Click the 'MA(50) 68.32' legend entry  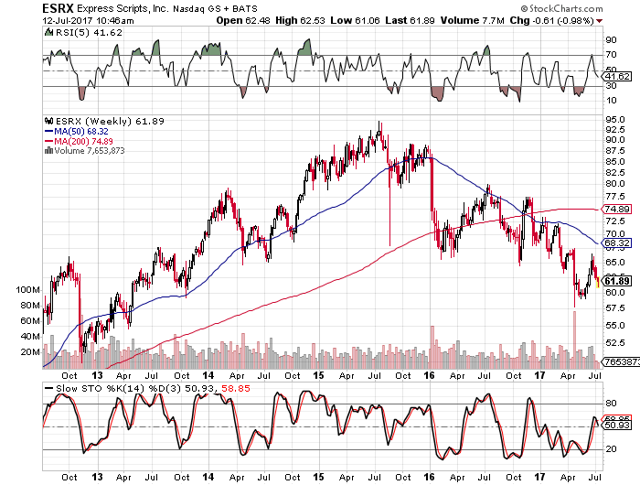point(81,131)
